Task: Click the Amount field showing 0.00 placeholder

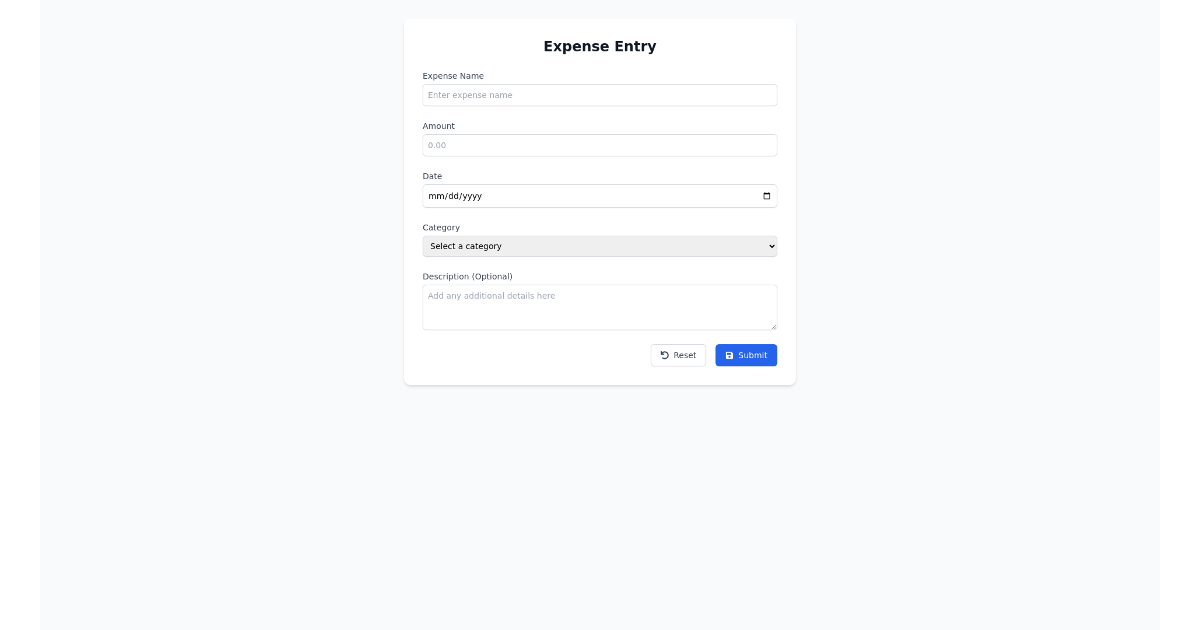Action: coord(599,145)
